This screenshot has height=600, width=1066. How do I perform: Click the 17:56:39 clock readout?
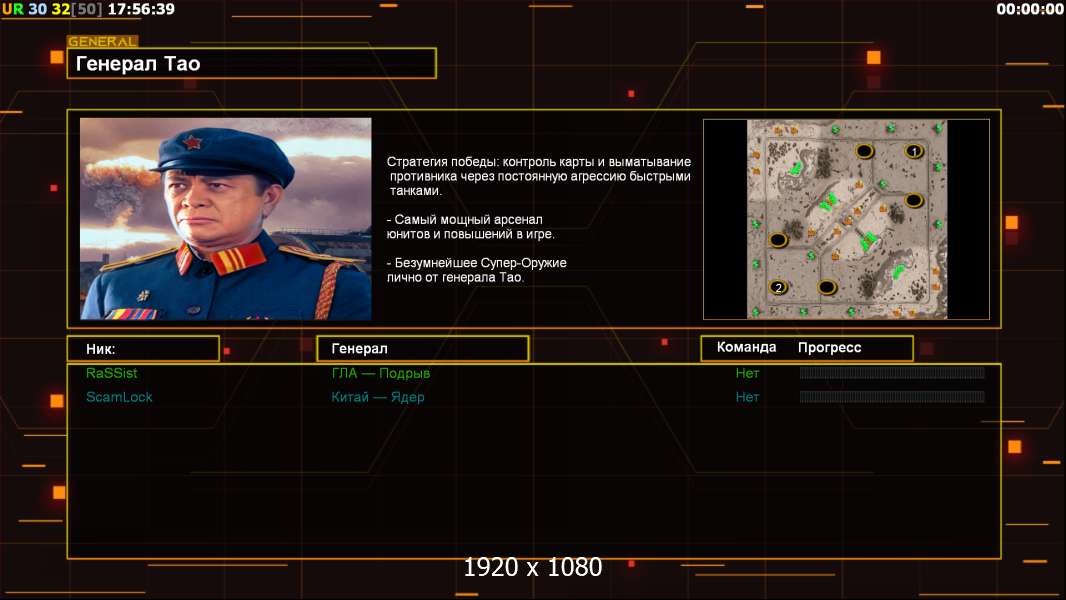tap(141, 9)
